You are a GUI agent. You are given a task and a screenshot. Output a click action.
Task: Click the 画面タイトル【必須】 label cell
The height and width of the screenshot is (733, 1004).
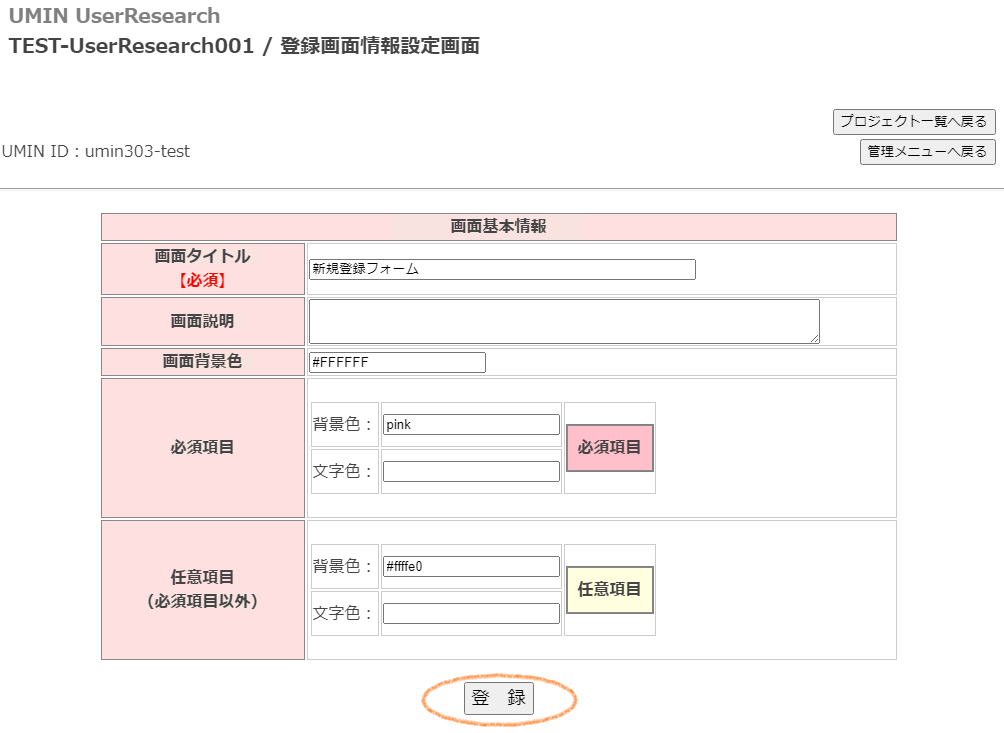pyautogui.click(x=203, y=268)
